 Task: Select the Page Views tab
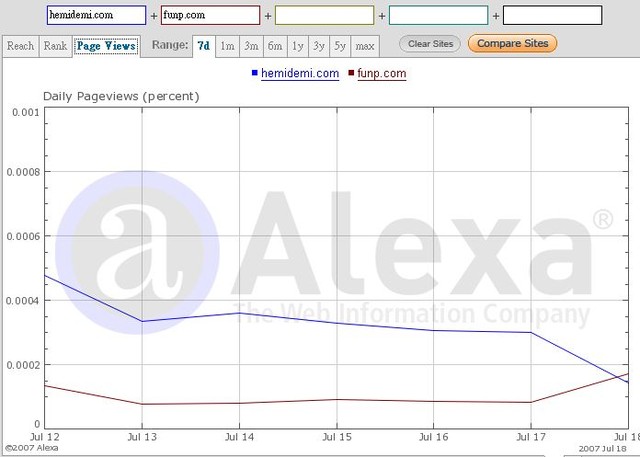(x=107, y=46)
